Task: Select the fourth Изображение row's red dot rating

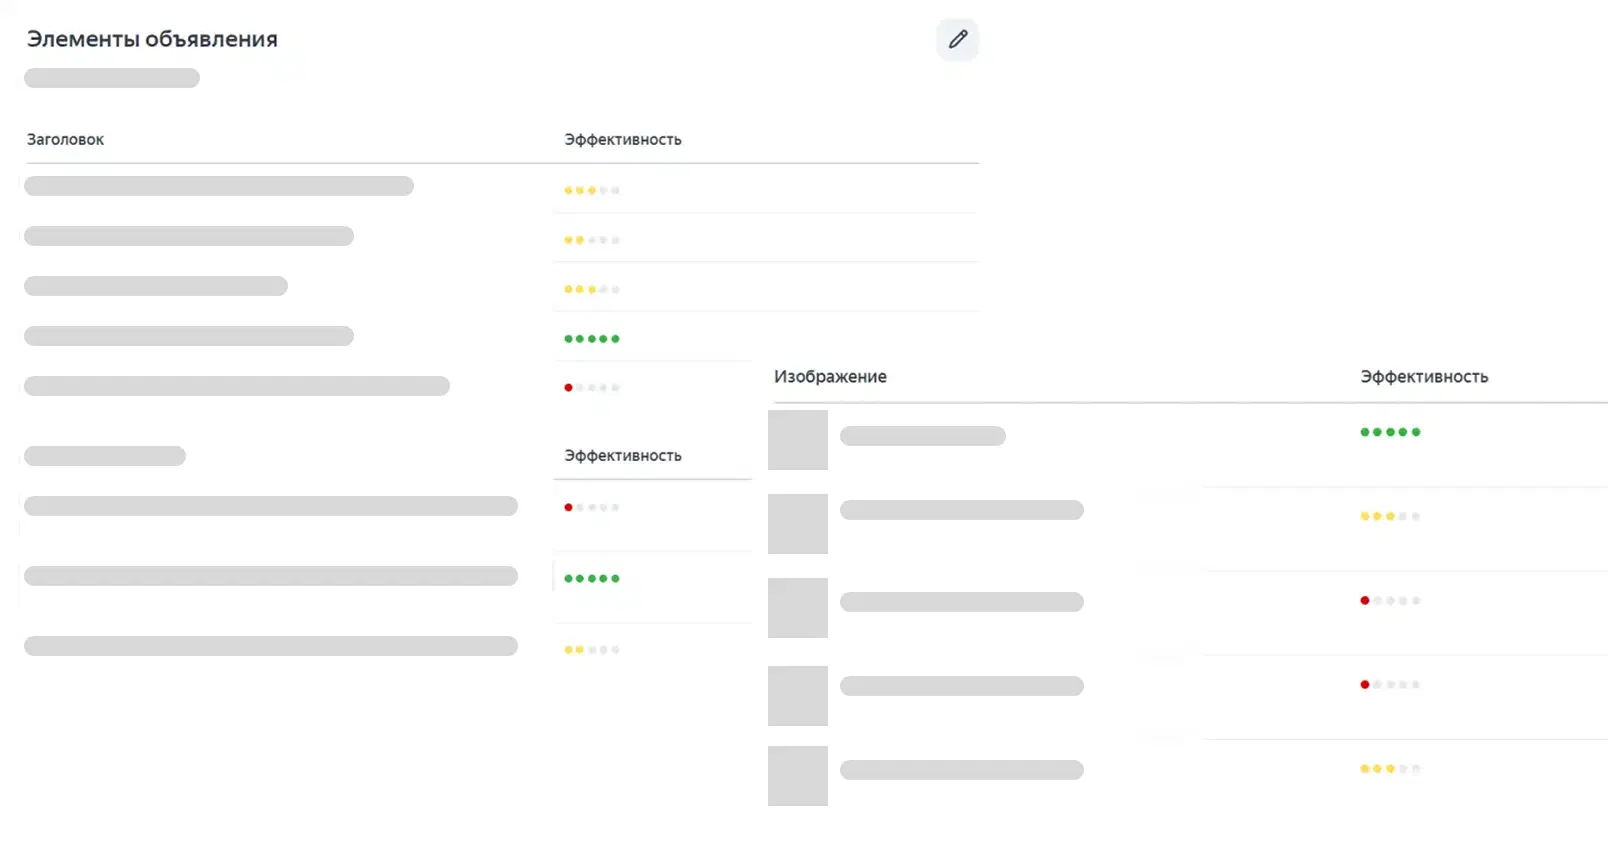Action: 1390,685
